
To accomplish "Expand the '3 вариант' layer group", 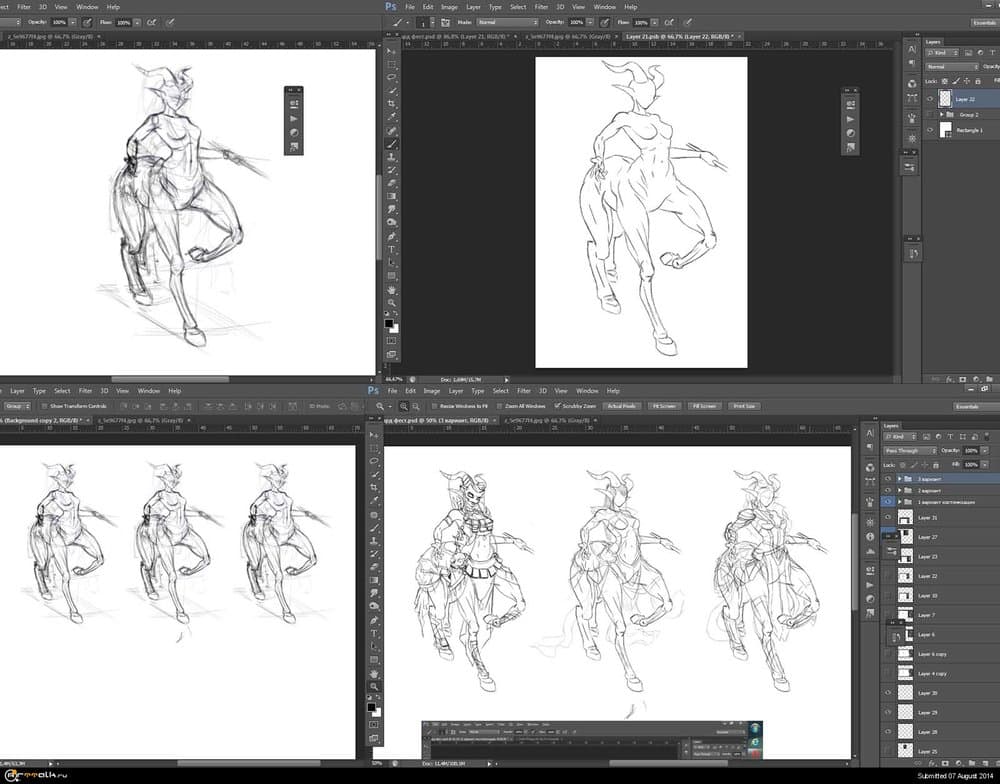I will pos(898,479).
